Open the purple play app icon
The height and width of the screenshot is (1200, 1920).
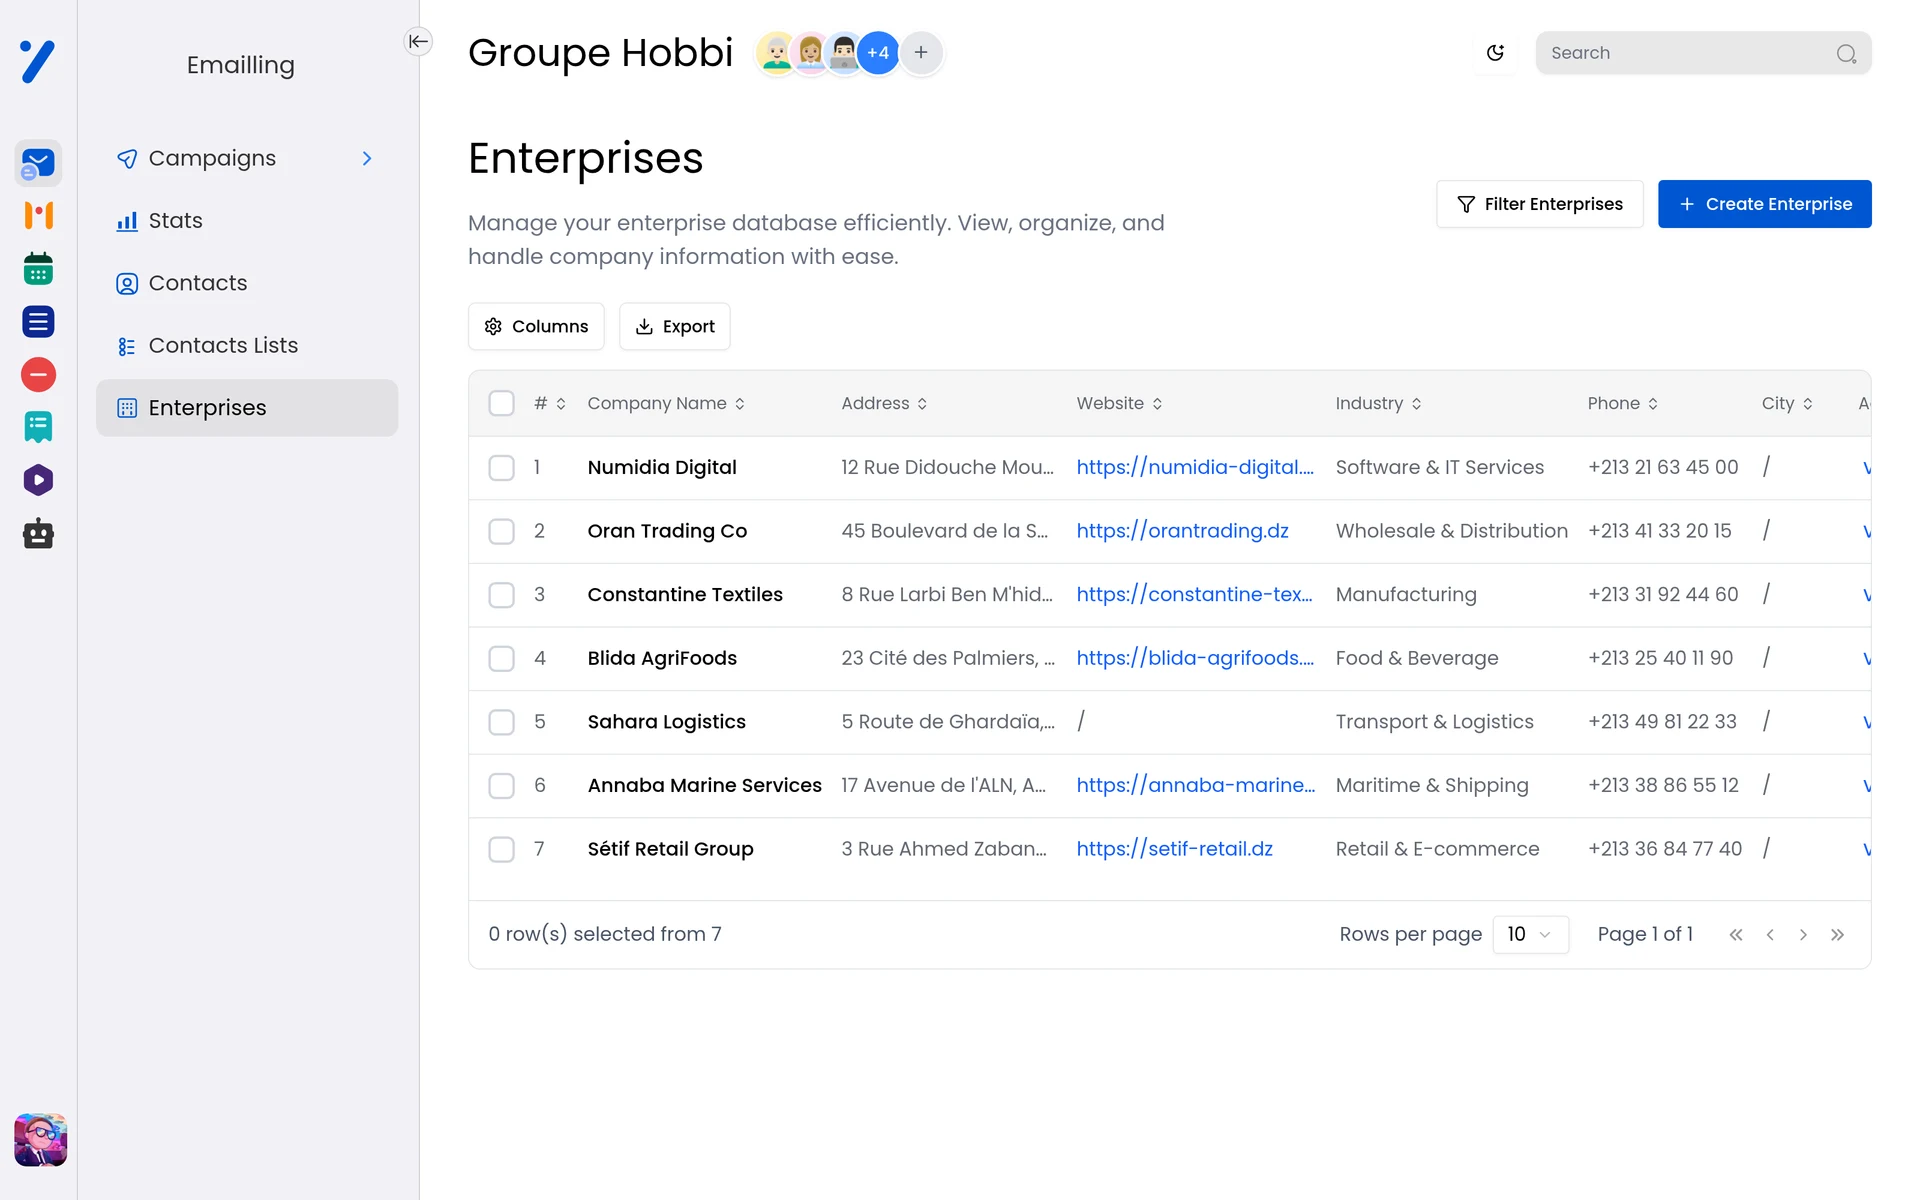pyautogui.click(x=38, y=480)
